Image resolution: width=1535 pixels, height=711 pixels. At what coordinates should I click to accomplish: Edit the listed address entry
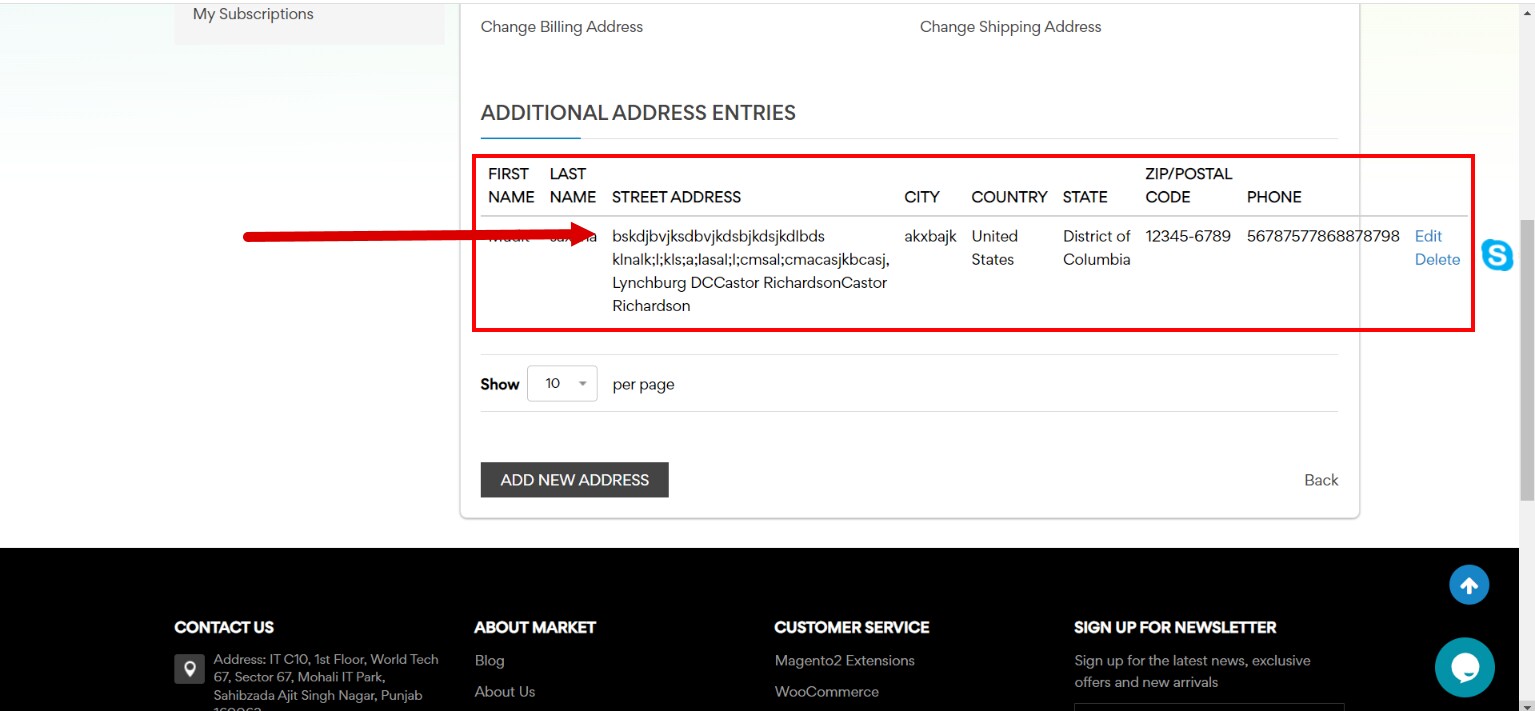pos(1427,236)
